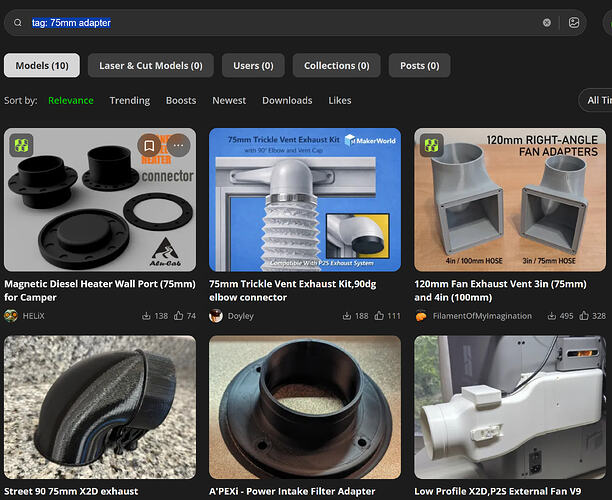Screen dimensions: 612x500
Task: Open the Users (0) tab
Action: pyautogui.click(x=253, y=66)
